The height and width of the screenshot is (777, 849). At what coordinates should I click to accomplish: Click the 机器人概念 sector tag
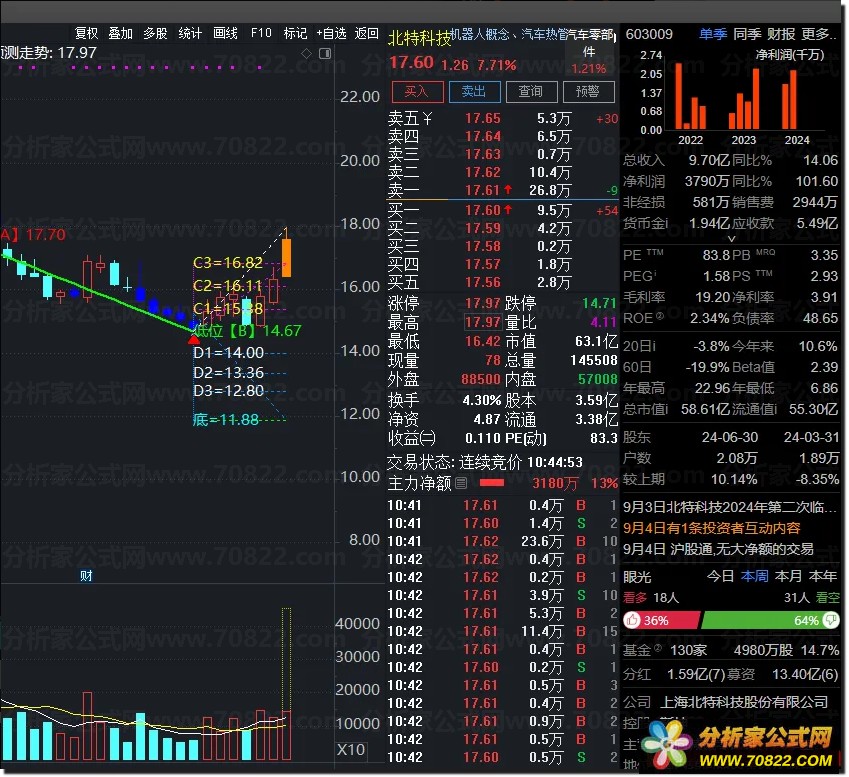pyautogui.click(x=480, y=35)
